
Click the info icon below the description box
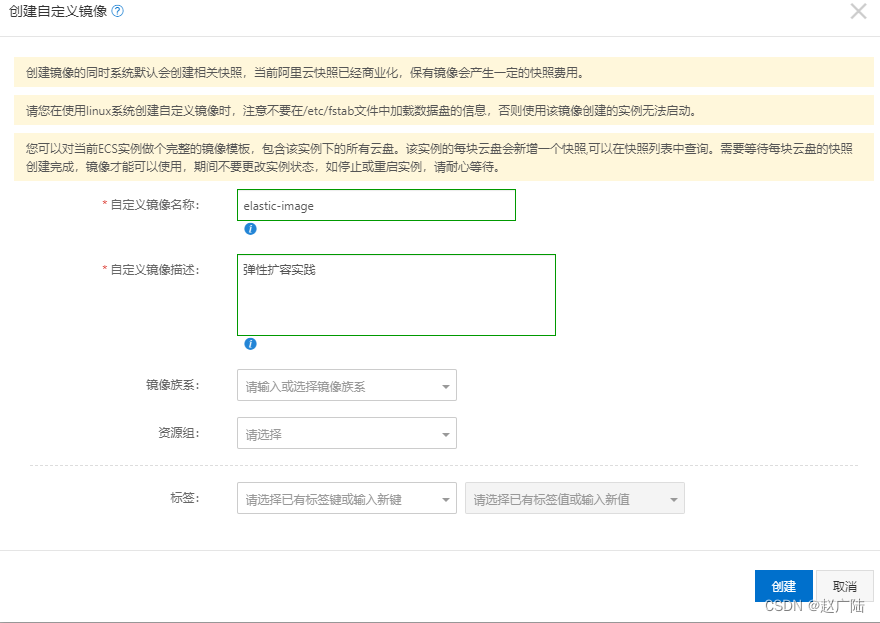[250, 345]
